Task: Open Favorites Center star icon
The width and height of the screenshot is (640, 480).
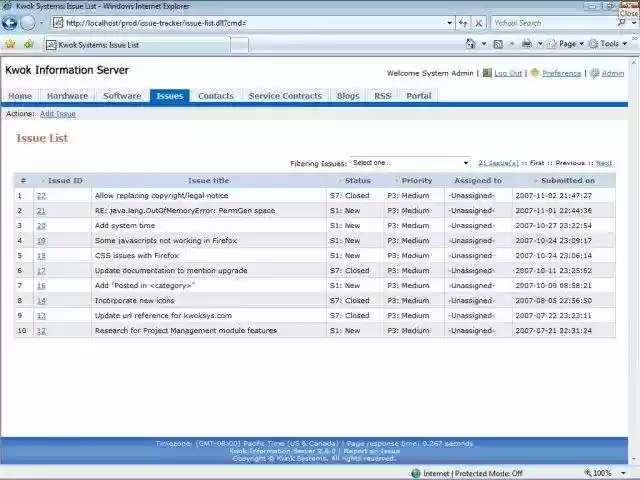Action: (x=10, y=44)
